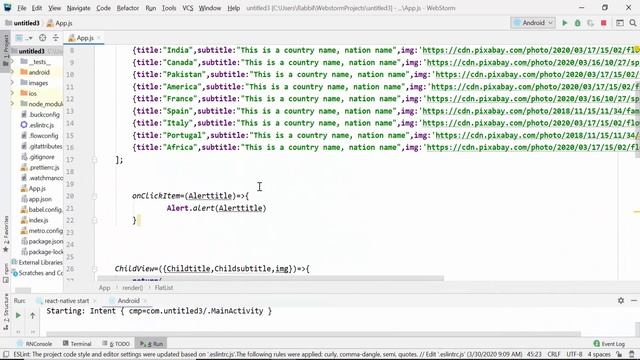Open the Event Log

(x=609, y=344)
